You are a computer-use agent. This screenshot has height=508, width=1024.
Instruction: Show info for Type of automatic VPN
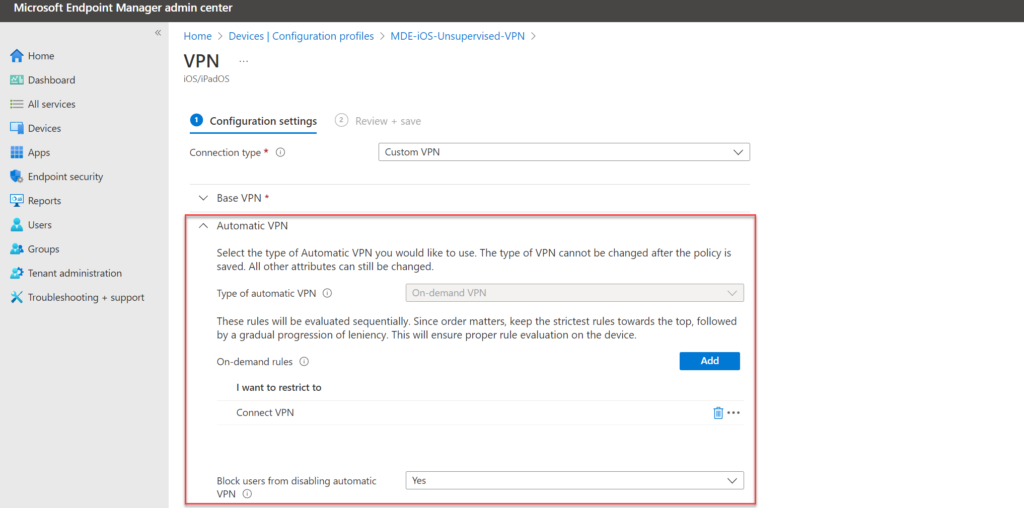click(x=328, y=294)
